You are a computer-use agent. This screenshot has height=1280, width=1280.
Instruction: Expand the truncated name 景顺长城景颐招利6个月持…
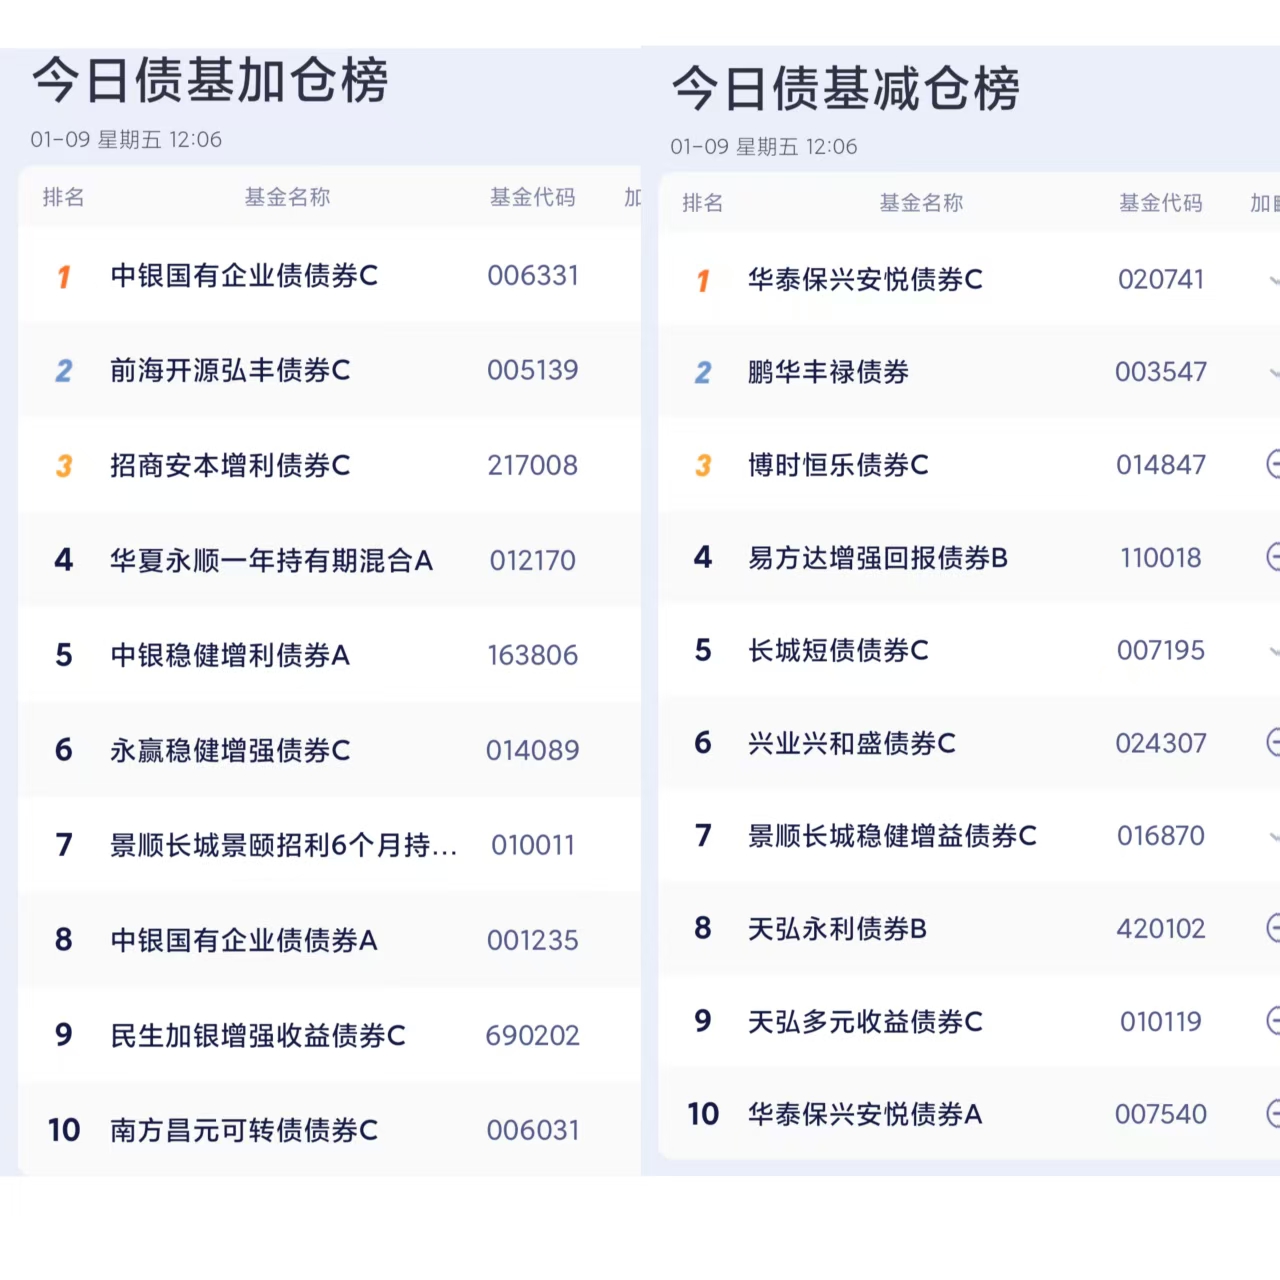point(283,845)
